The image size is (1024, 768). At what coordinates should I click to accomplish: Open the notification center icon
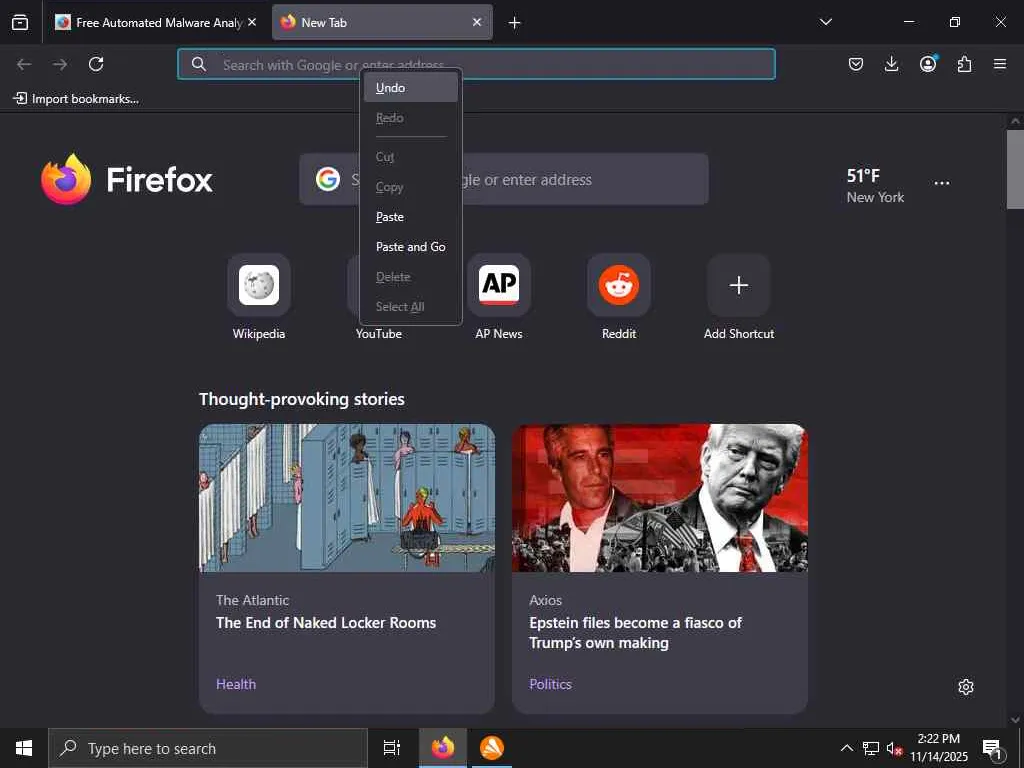[x=993, y=748]
